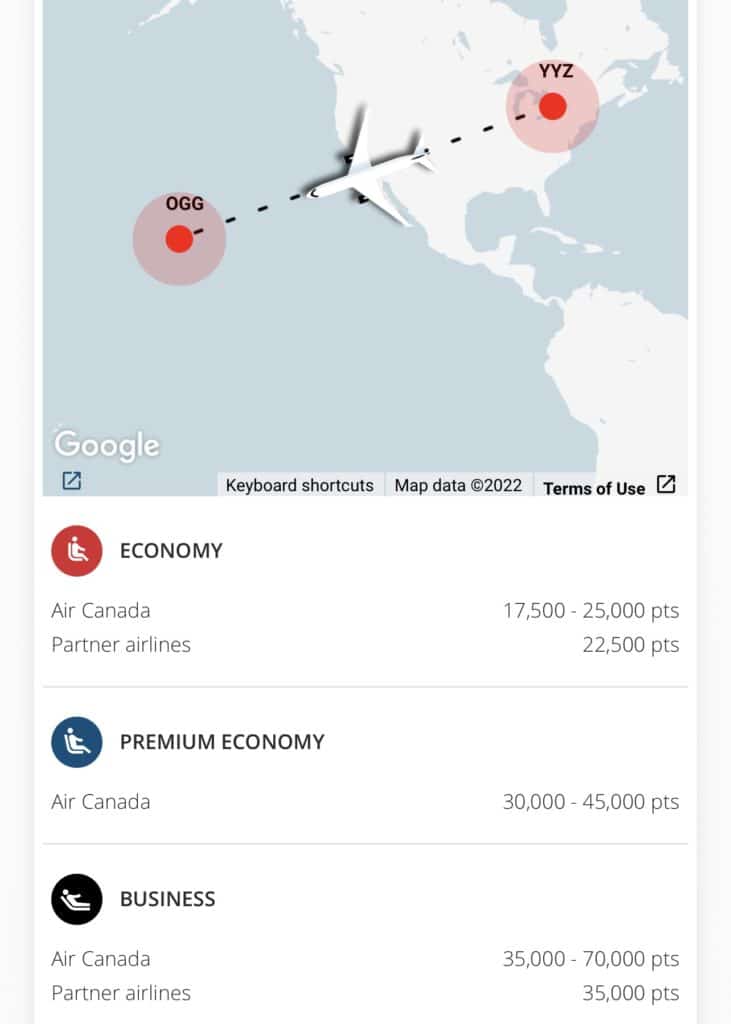
Task: Click the red OGG airport marker
Action: pyautogui.click(x=179, y=239)
